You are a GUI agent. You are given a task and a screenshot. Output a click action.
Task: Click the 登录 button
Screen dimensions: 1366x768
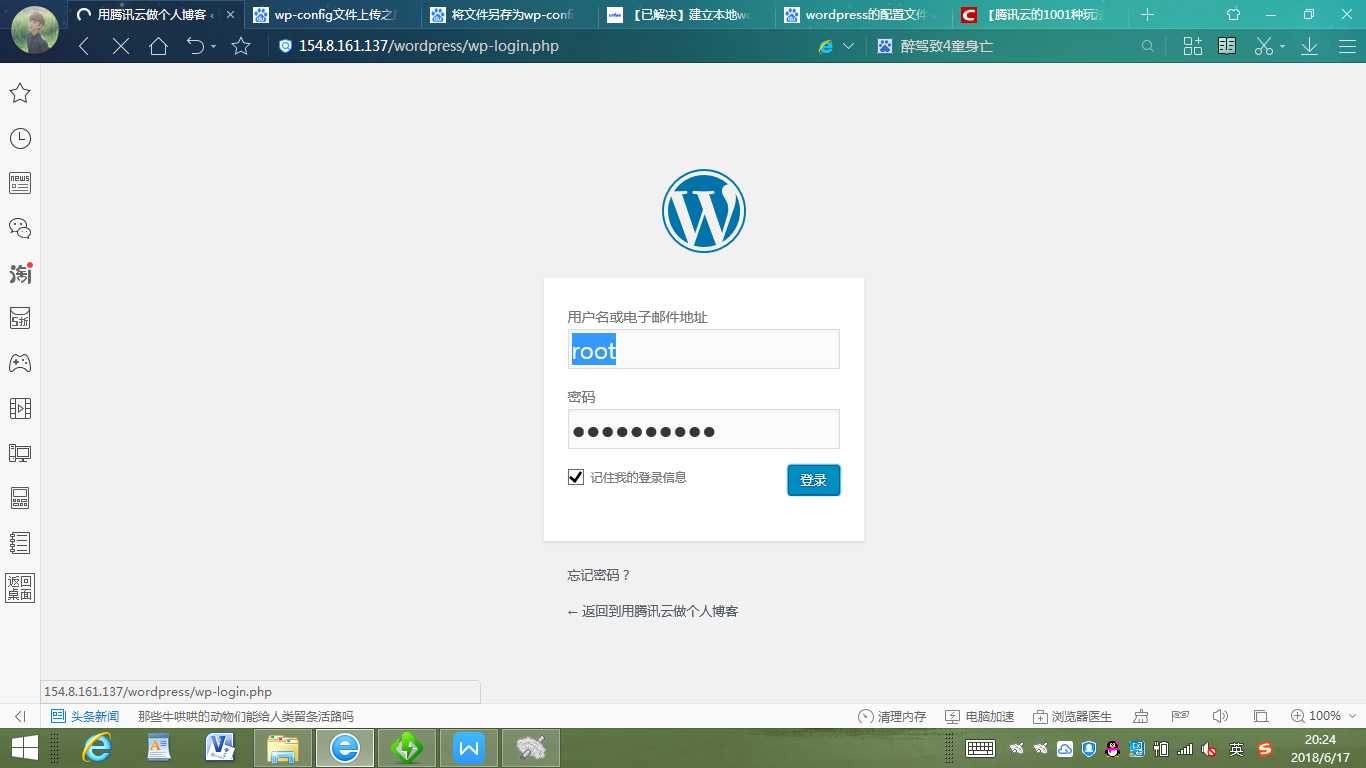[x=814, y=480]
